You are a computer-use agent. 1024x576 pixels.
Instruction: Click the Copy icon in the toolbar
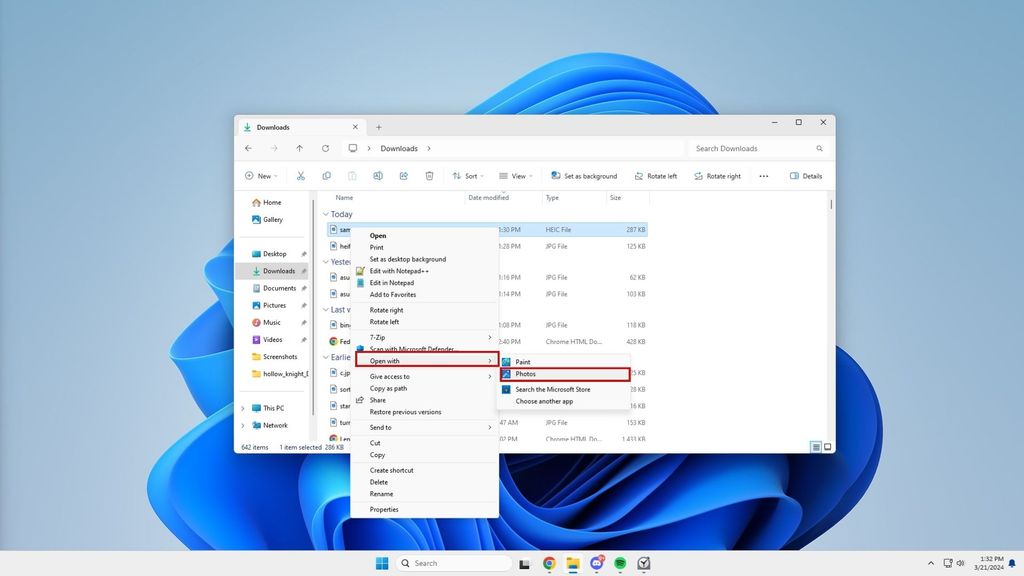[327, 175]
